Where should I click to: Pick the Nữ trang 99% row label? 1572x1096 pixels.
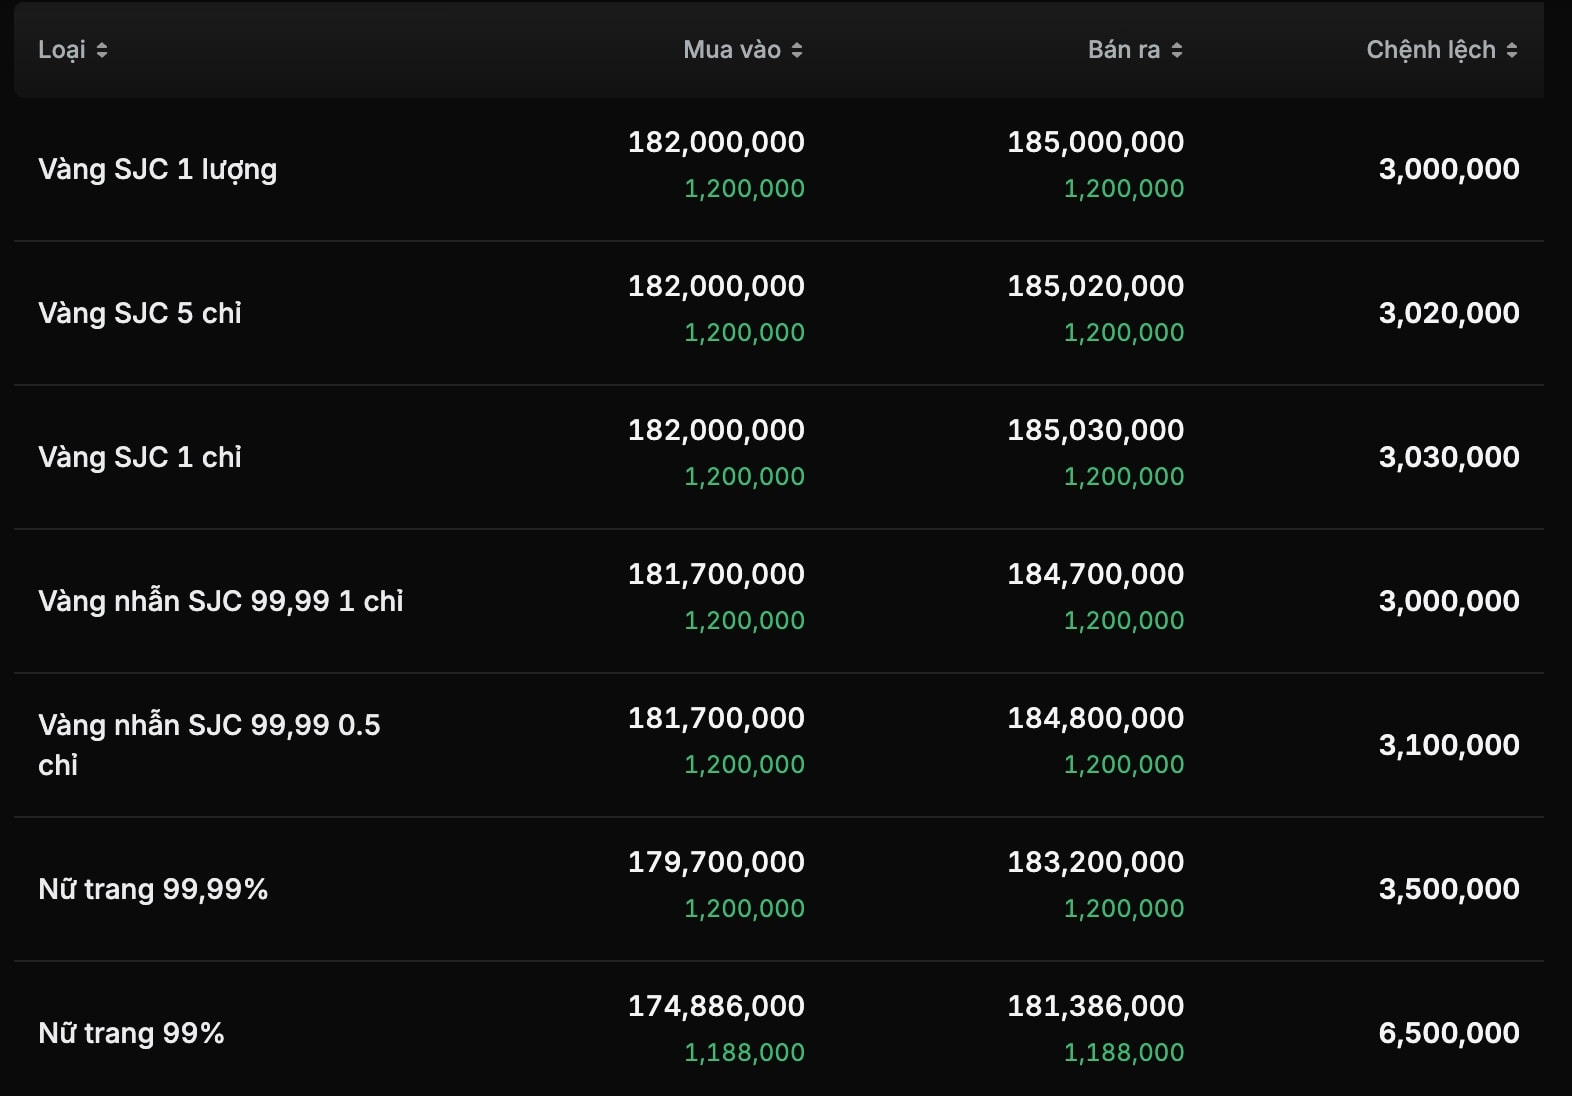pyautogui.click(x=131, y=1033)
